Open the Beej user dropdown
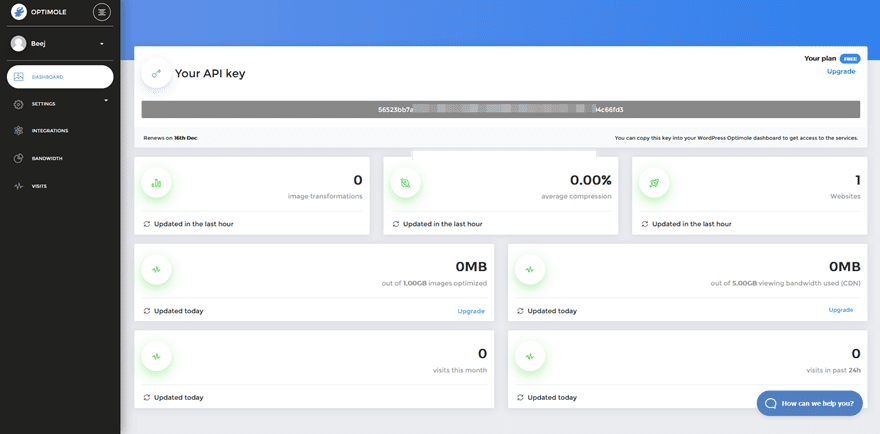 pos(101,44)
